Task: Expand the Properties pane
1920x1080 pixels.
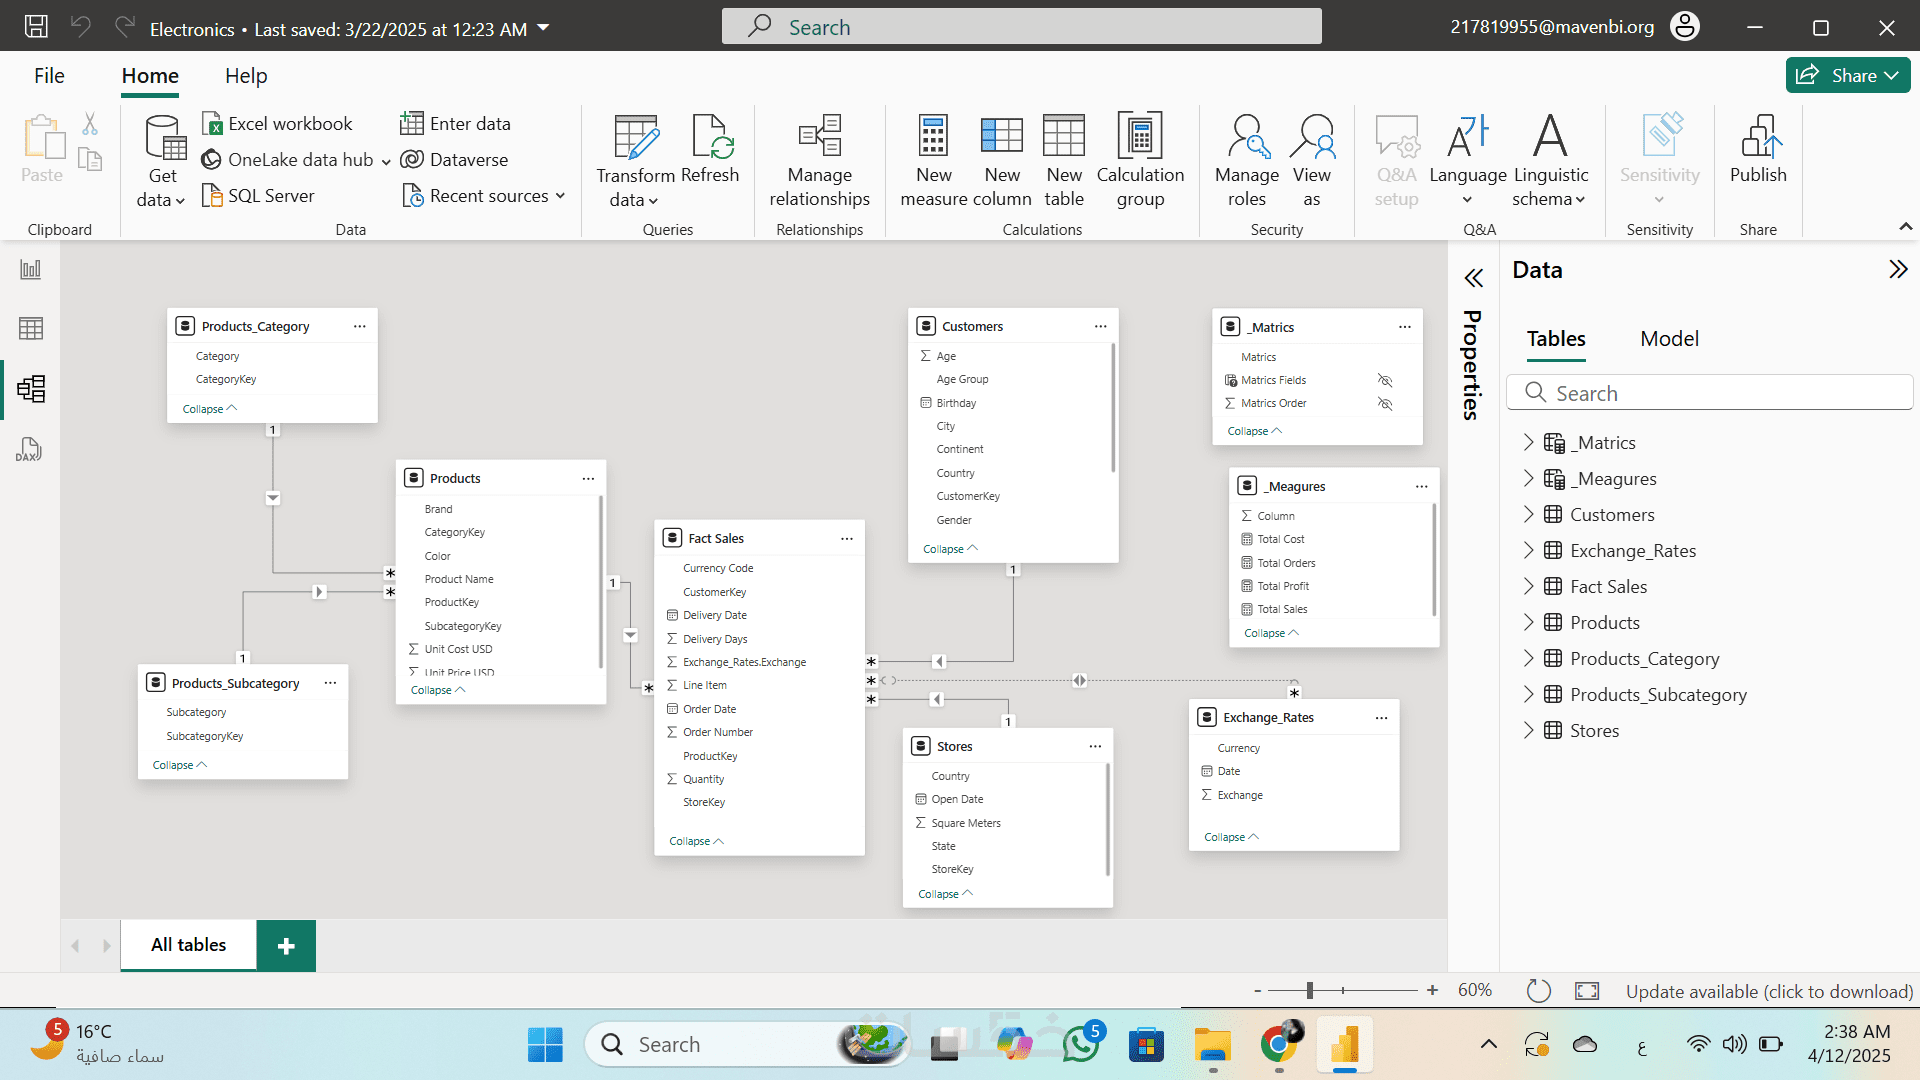Action: coord(1473,277)
